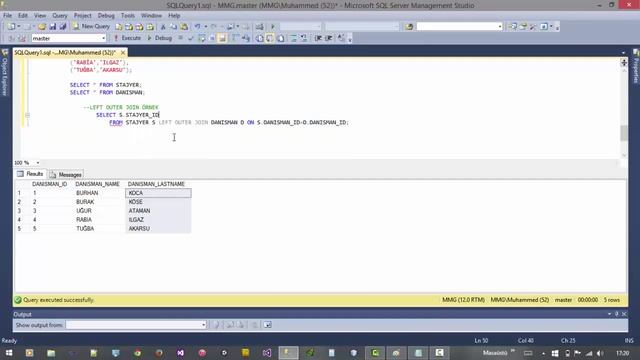Open the Edit menu

click(x=23, y=16)
